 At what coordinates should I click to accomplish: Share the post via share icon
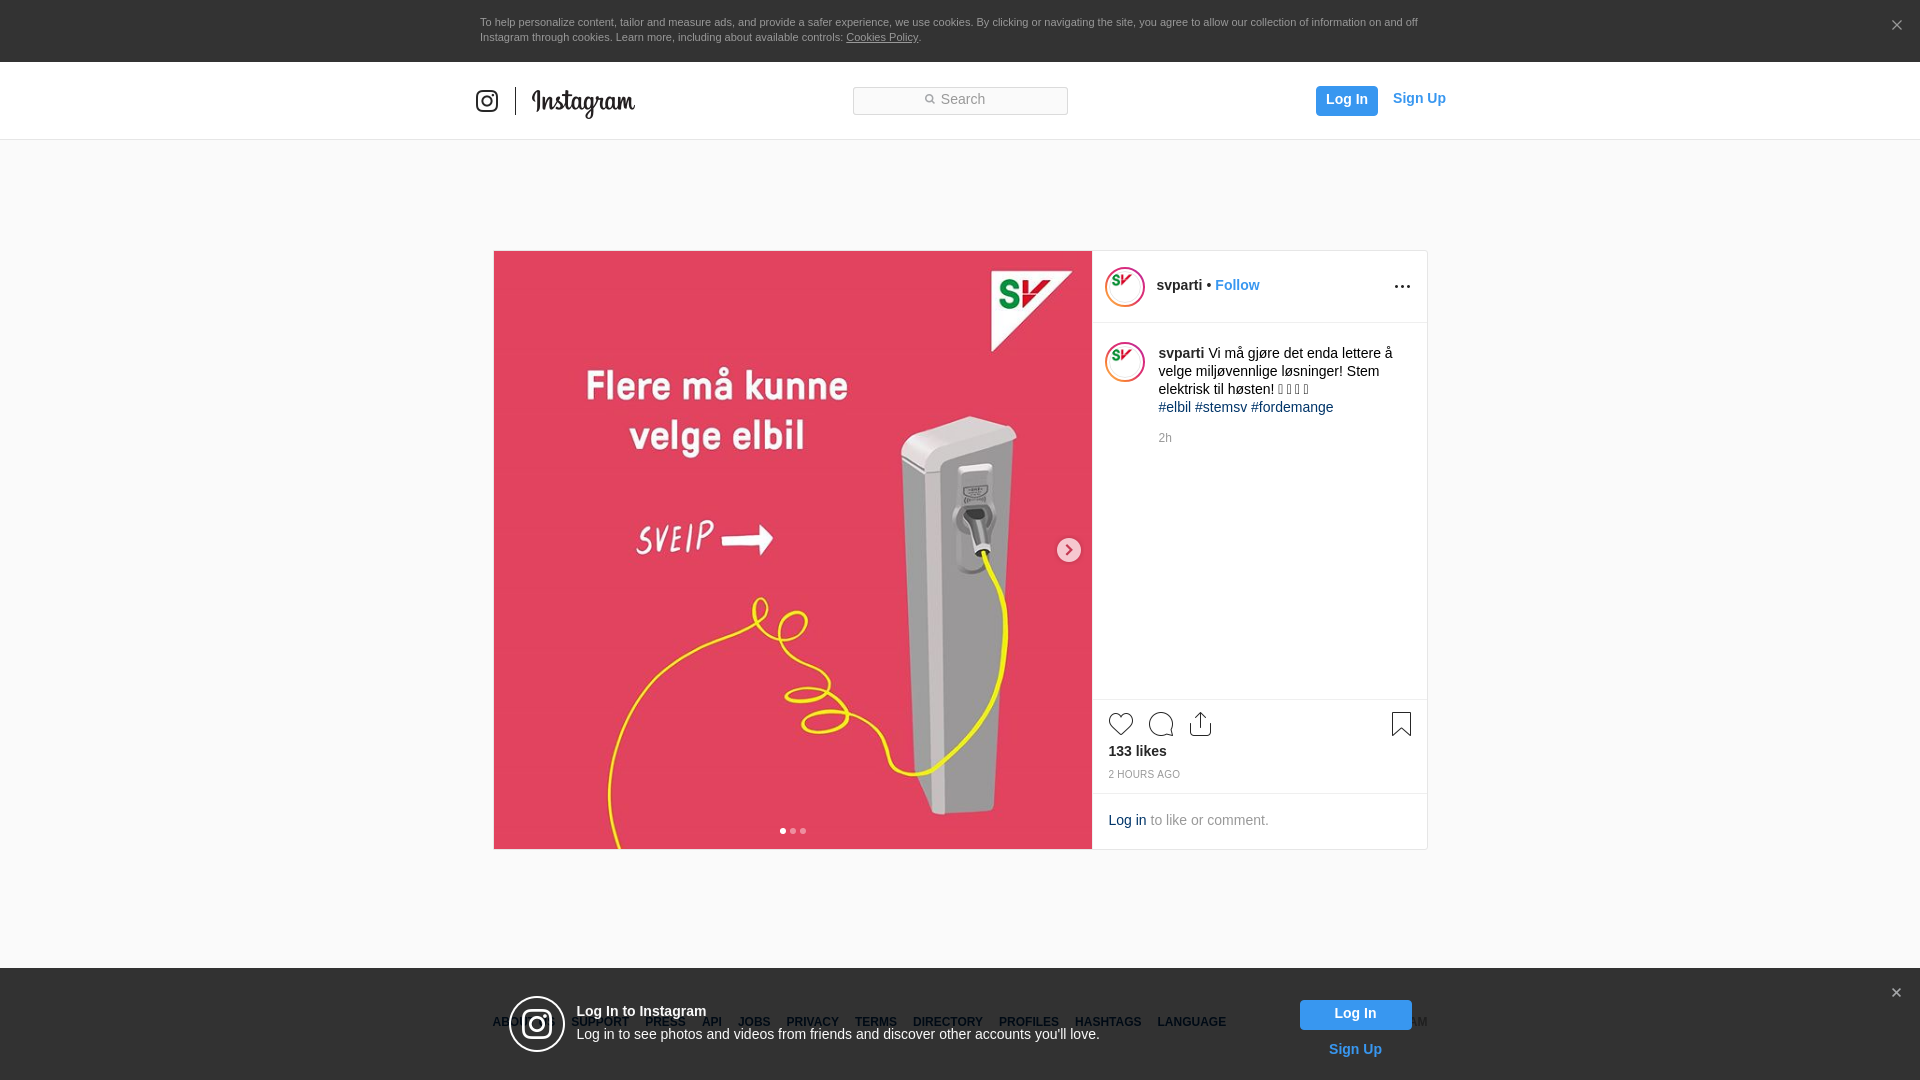coord(1201,724)
